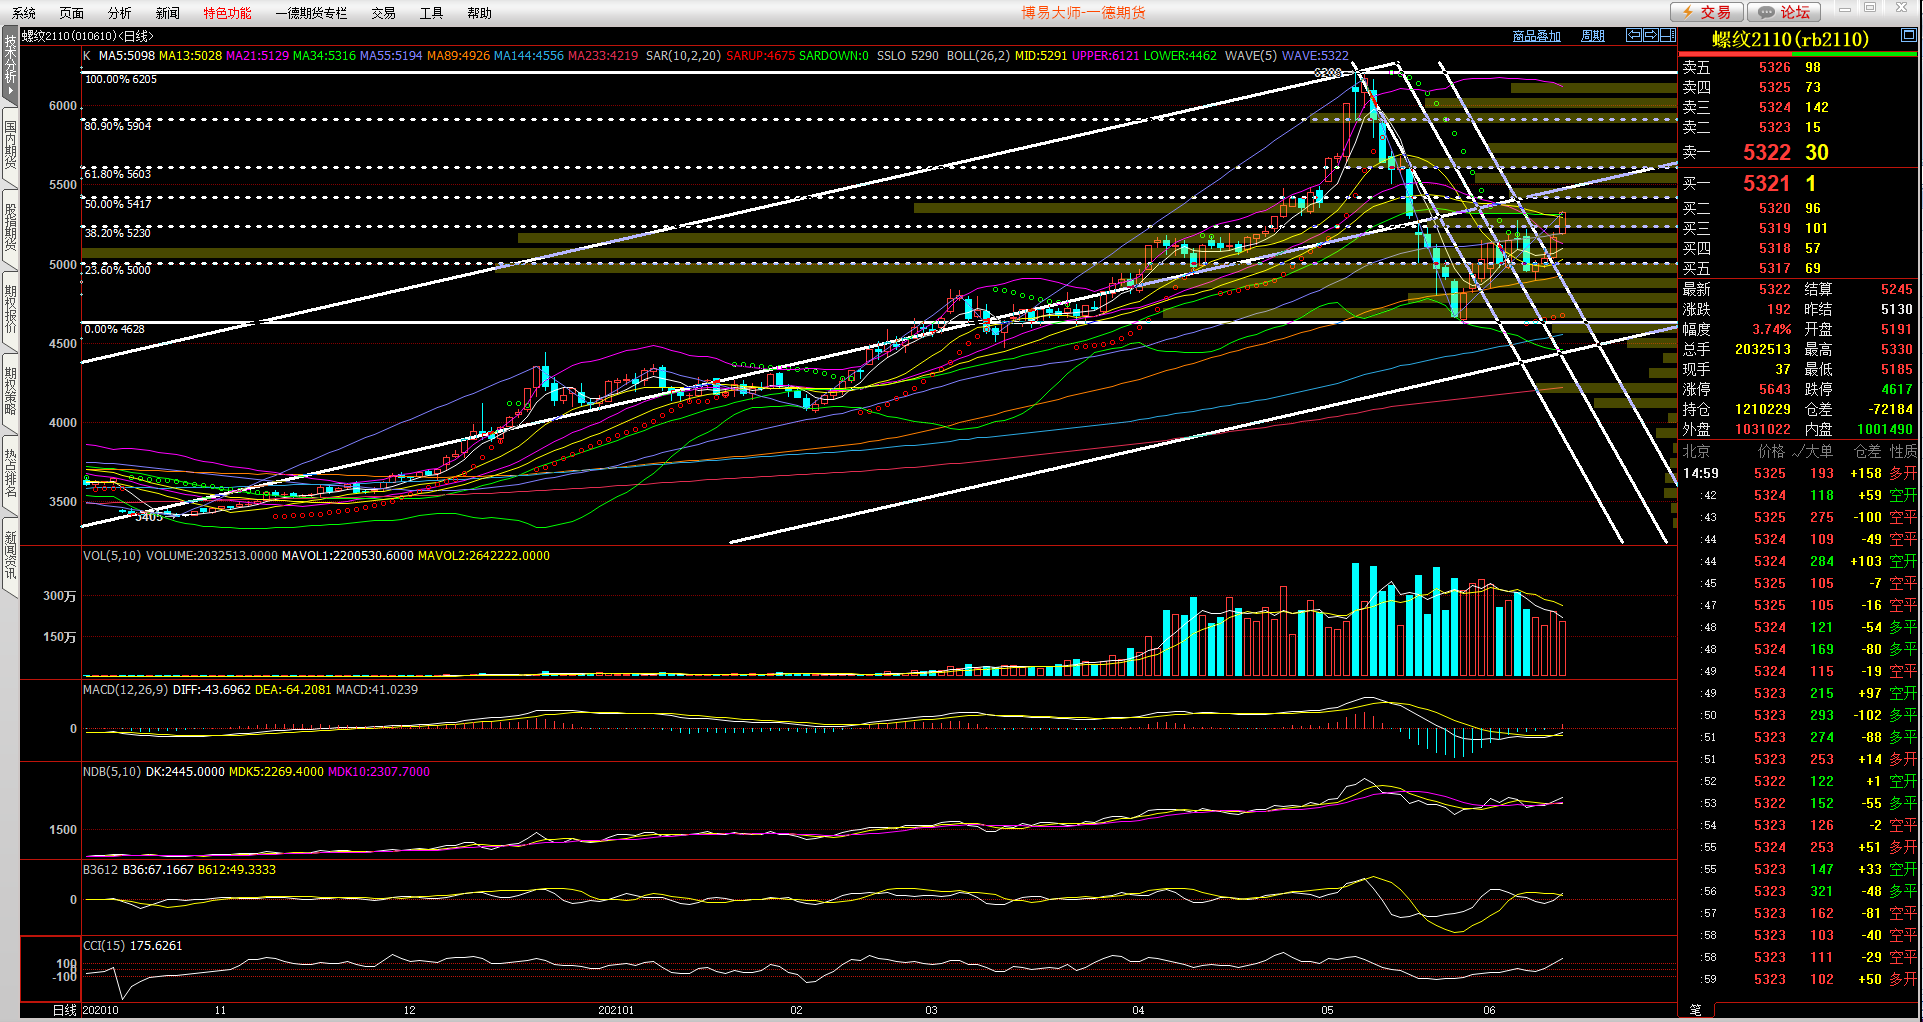Viewport: 1923px width, 1022px height.
Task: Select the 笔 tab below tick list
Action: coord(1696,1010)
